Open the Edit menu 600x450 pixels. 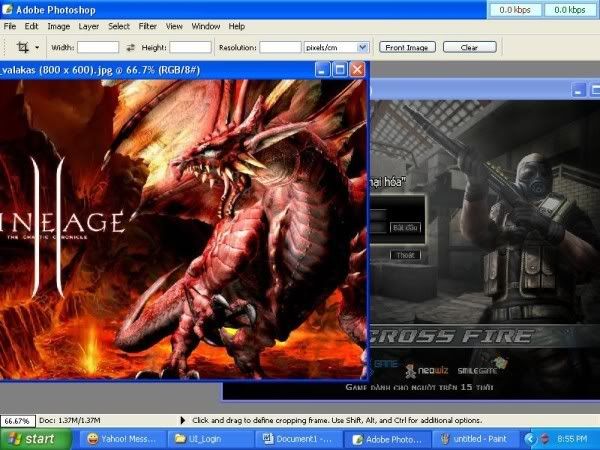tap(31, 26)
